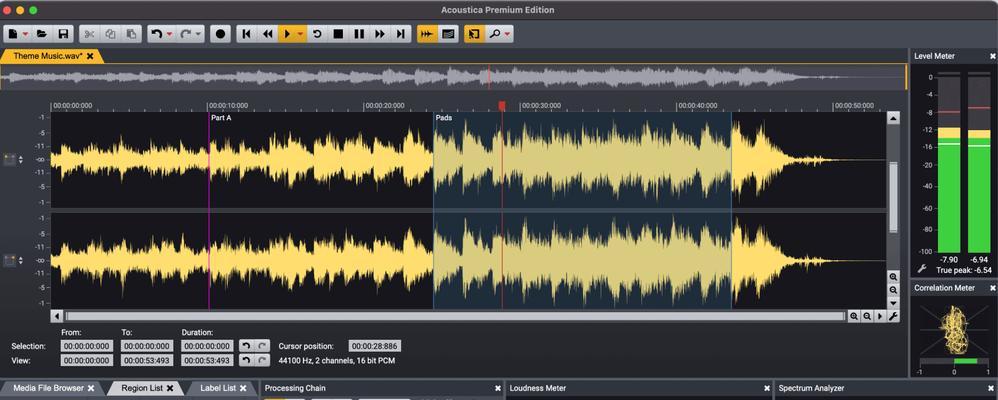
Task: Select the zoom magnifier tool
Action: pyautogui.click(x=494, y=34)
